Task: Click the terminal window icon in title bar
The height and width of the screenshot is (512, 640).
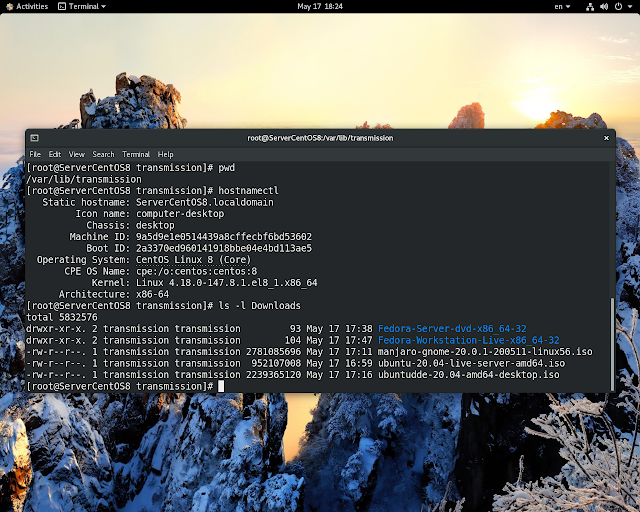Action: pyautogui.click(x=35, y=138)
